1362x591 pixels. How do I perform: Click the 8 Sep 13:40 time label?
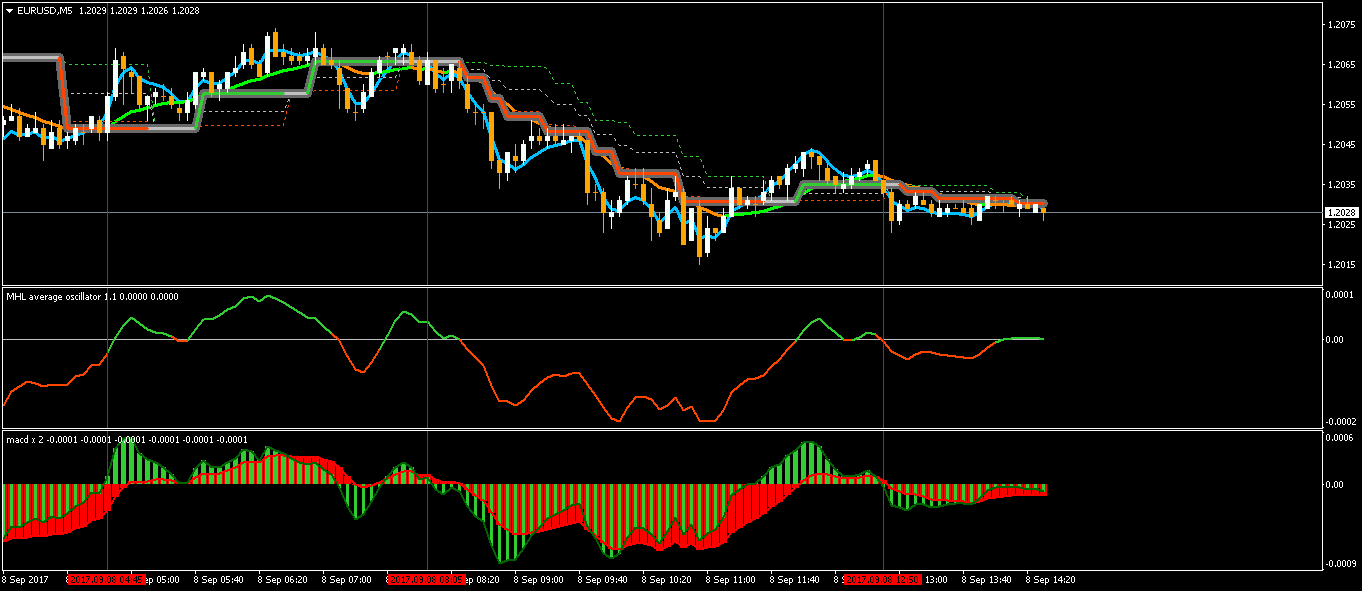pos(987,579)
